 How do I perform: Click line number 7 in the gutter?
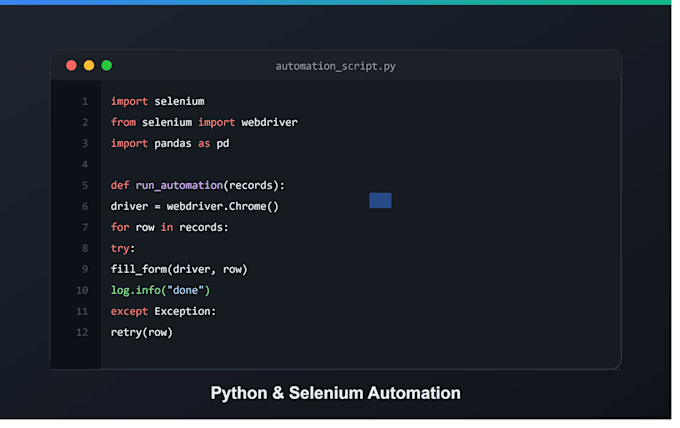tap(85, 228)
